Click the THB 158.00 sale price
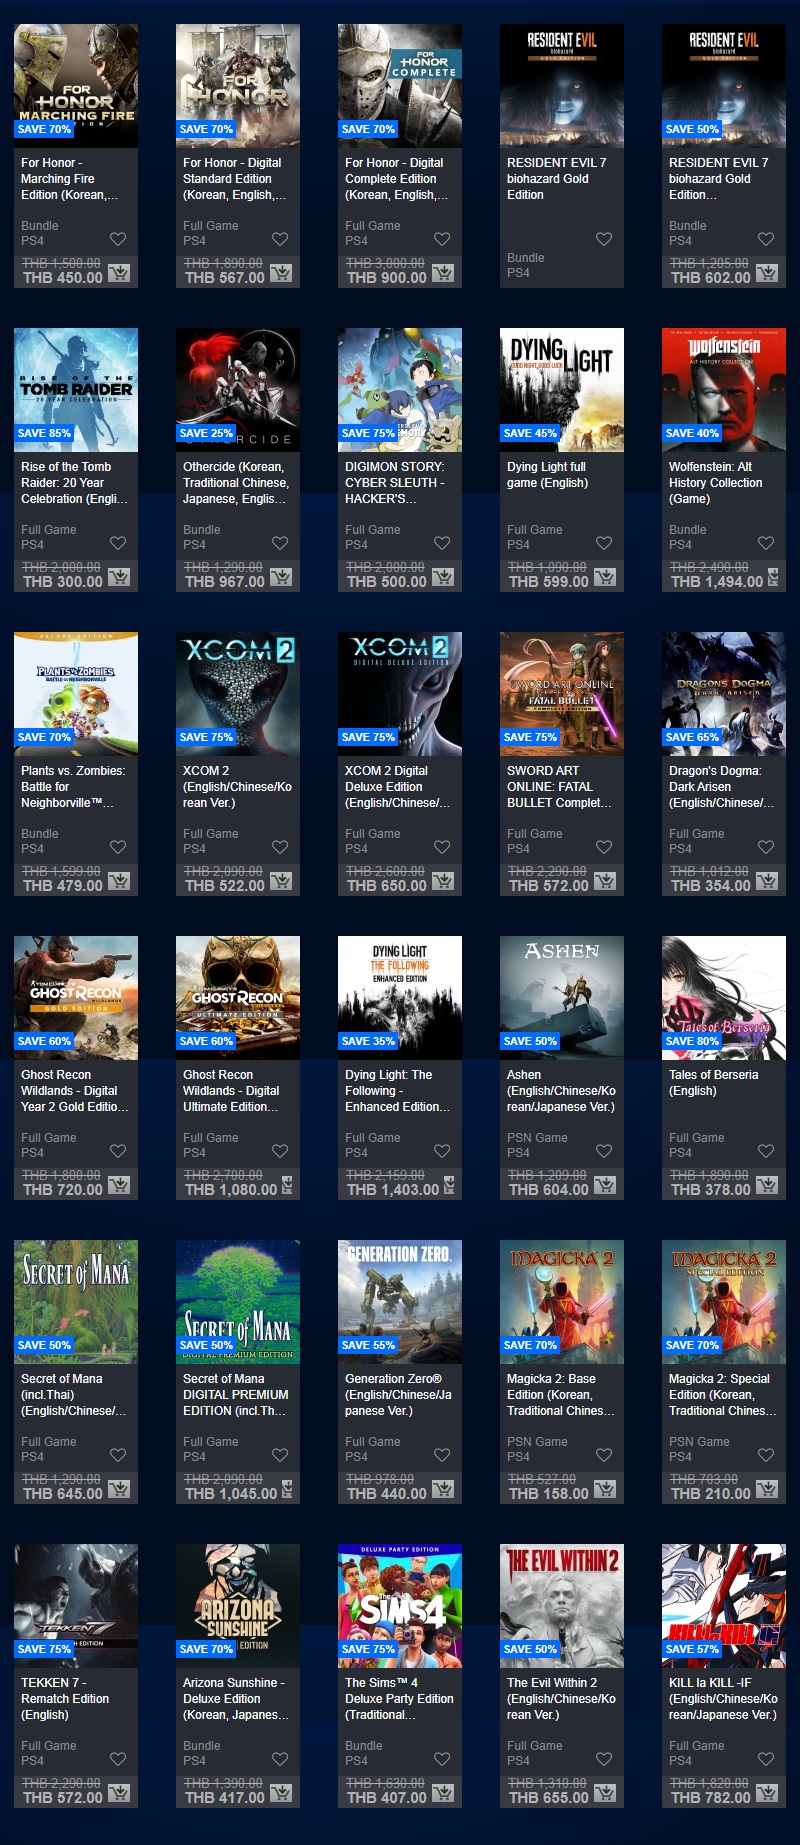The image size is (800, 1845). point(549,1494)
